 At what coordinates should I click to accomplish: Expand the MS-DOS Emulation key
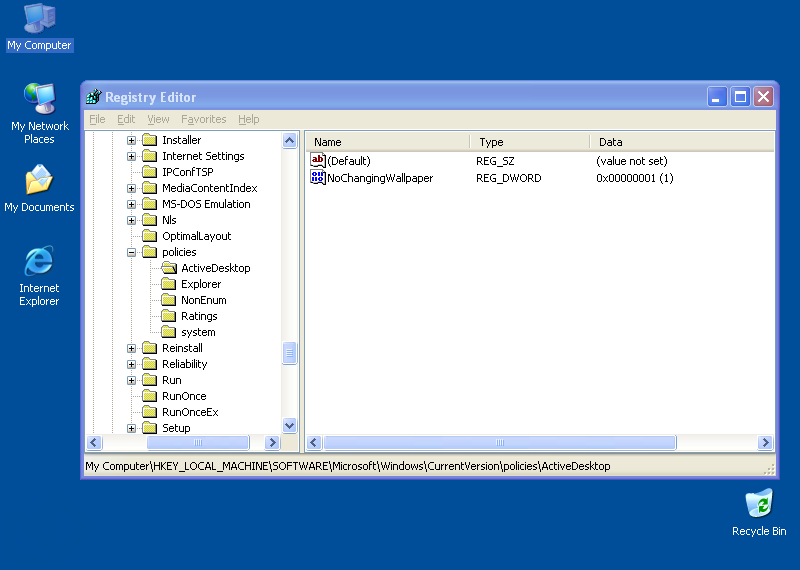click(x=132, y=204)
